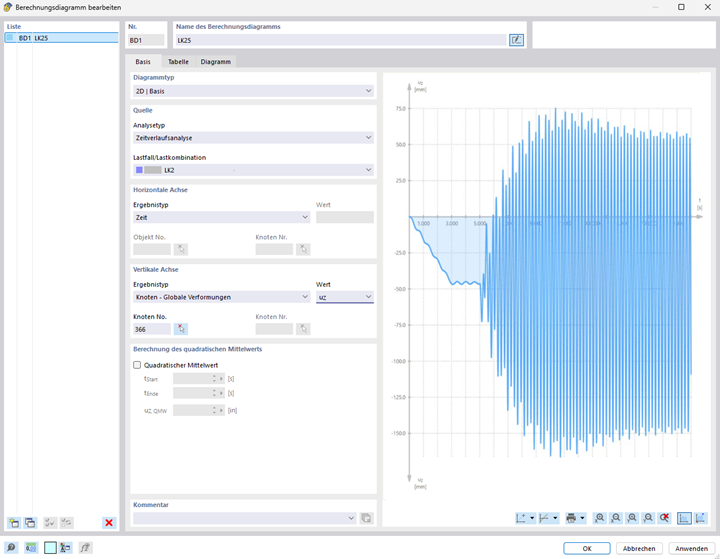Click the Abbrechen button
Image resolution: width=720 pixels, height=559 pixels.
pyautogui.click(x=639, y=548)
